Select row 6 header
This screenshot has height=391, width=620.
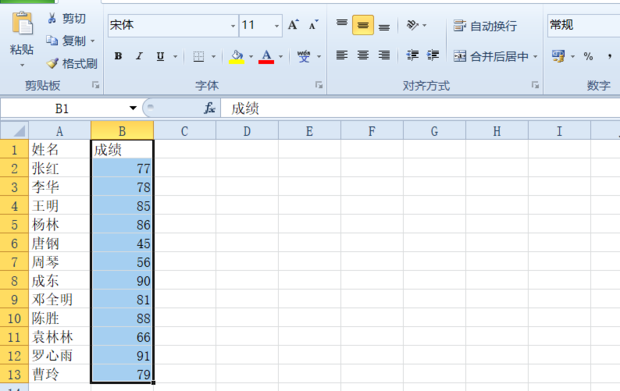[14, 243]
